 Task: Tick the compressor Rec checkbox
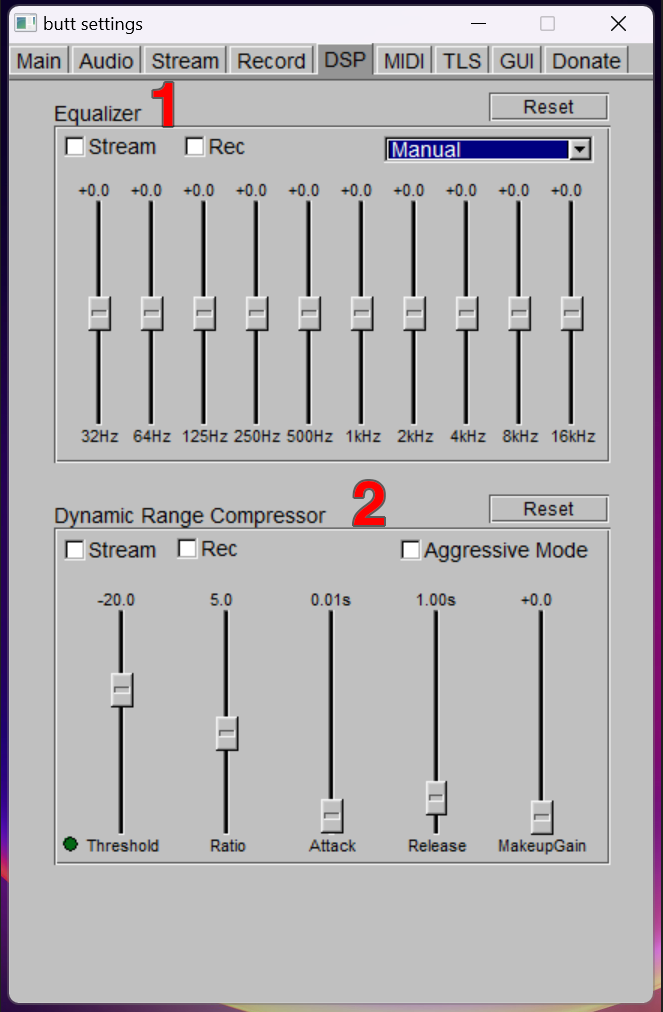tap(187, 549)
